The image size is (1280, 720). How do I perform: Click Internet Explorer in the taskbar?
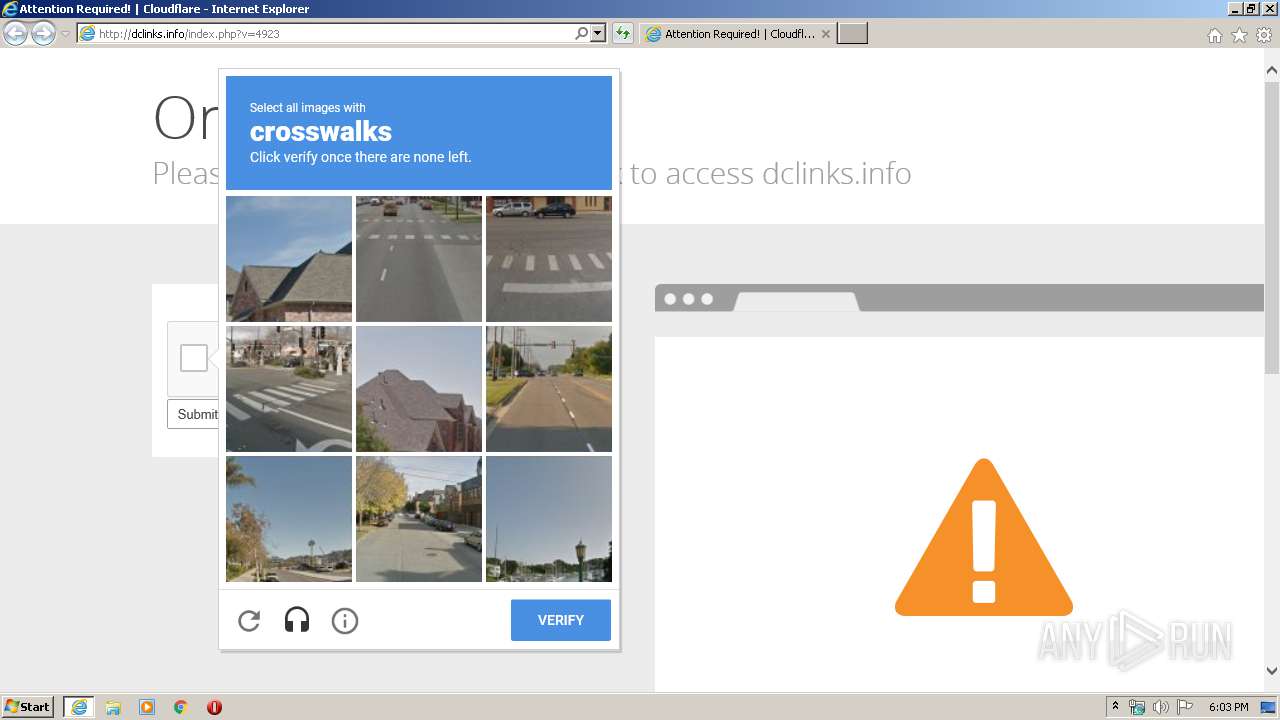(79, 707)
